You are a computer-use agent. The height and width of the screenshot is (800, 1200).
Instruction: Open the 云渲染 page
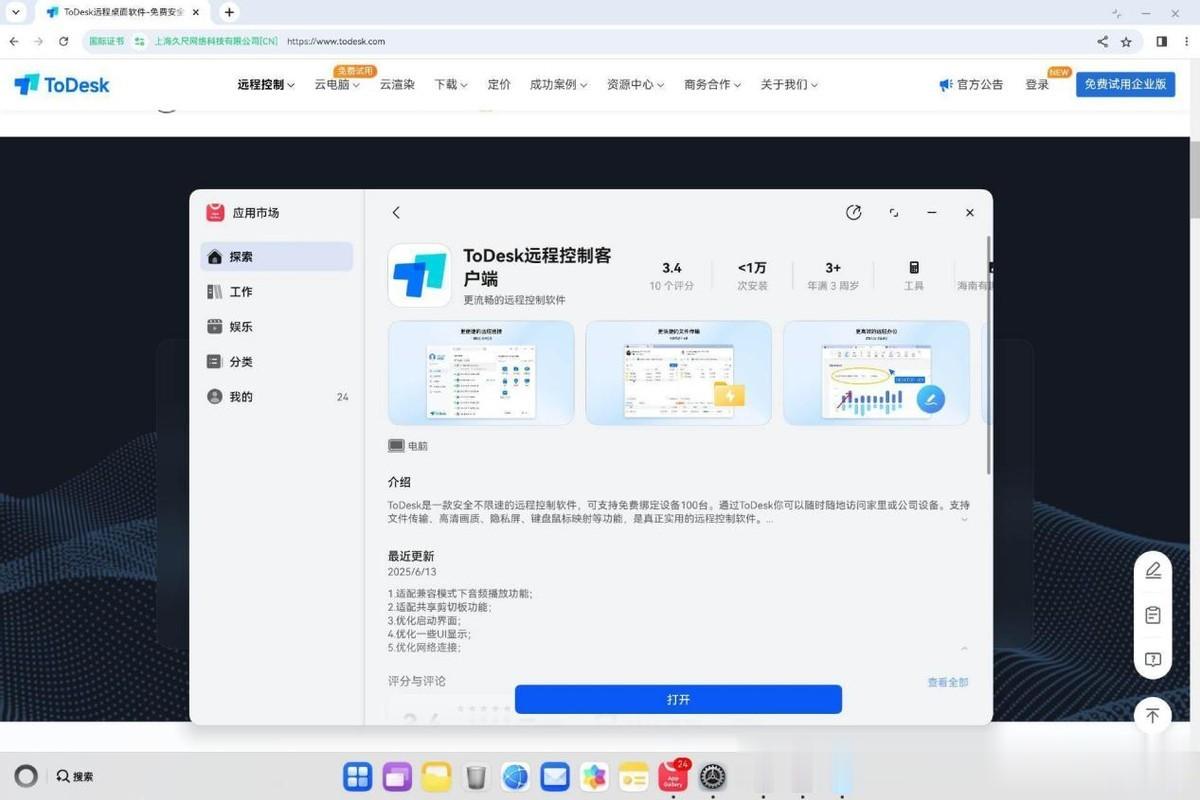[x=397, y=85]
